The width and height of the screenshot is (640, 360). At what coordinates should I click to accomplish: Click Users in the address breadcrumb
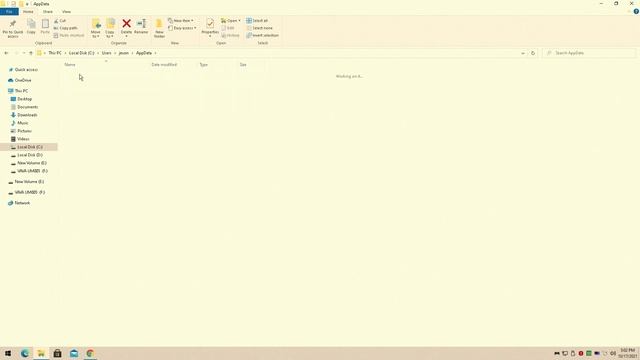click(x=107, y=53)
